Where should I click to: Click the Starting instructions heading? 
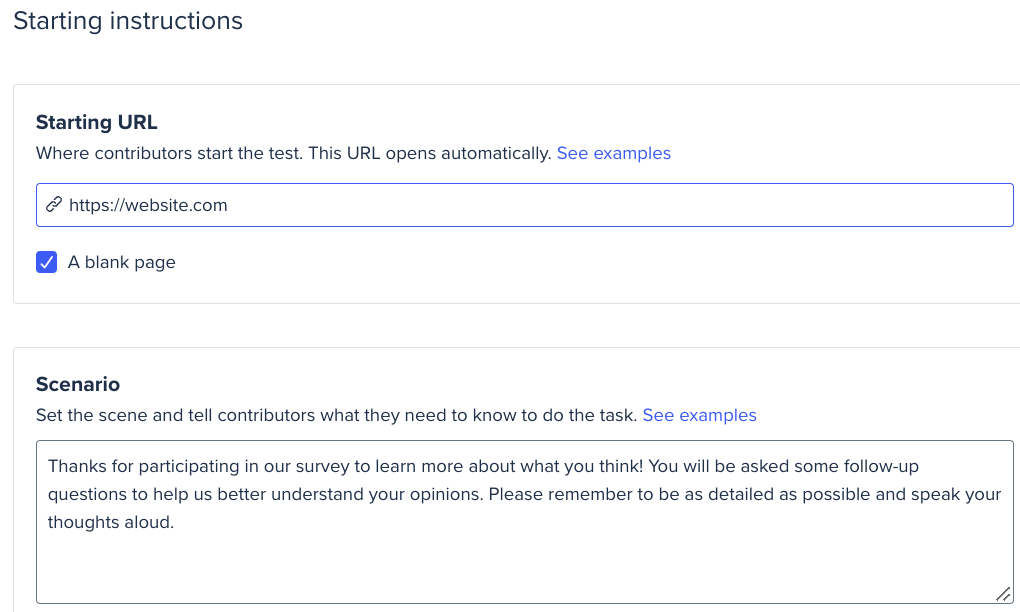(x=128, y=21)
